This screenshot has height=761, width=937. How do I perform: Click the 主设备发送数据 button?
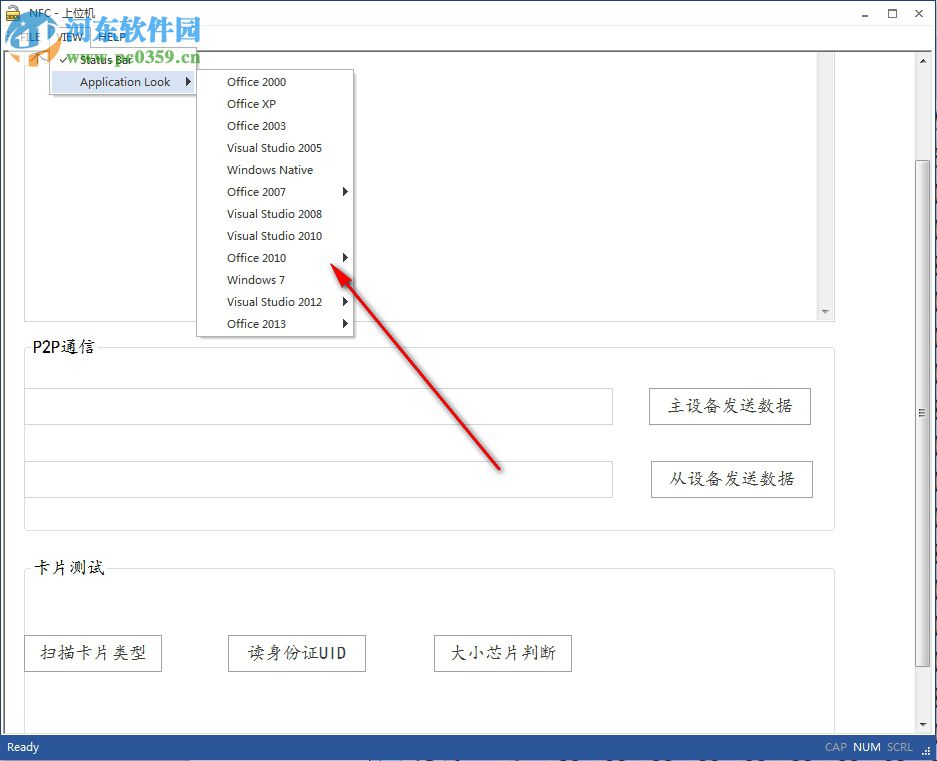[x=730, y=407]
